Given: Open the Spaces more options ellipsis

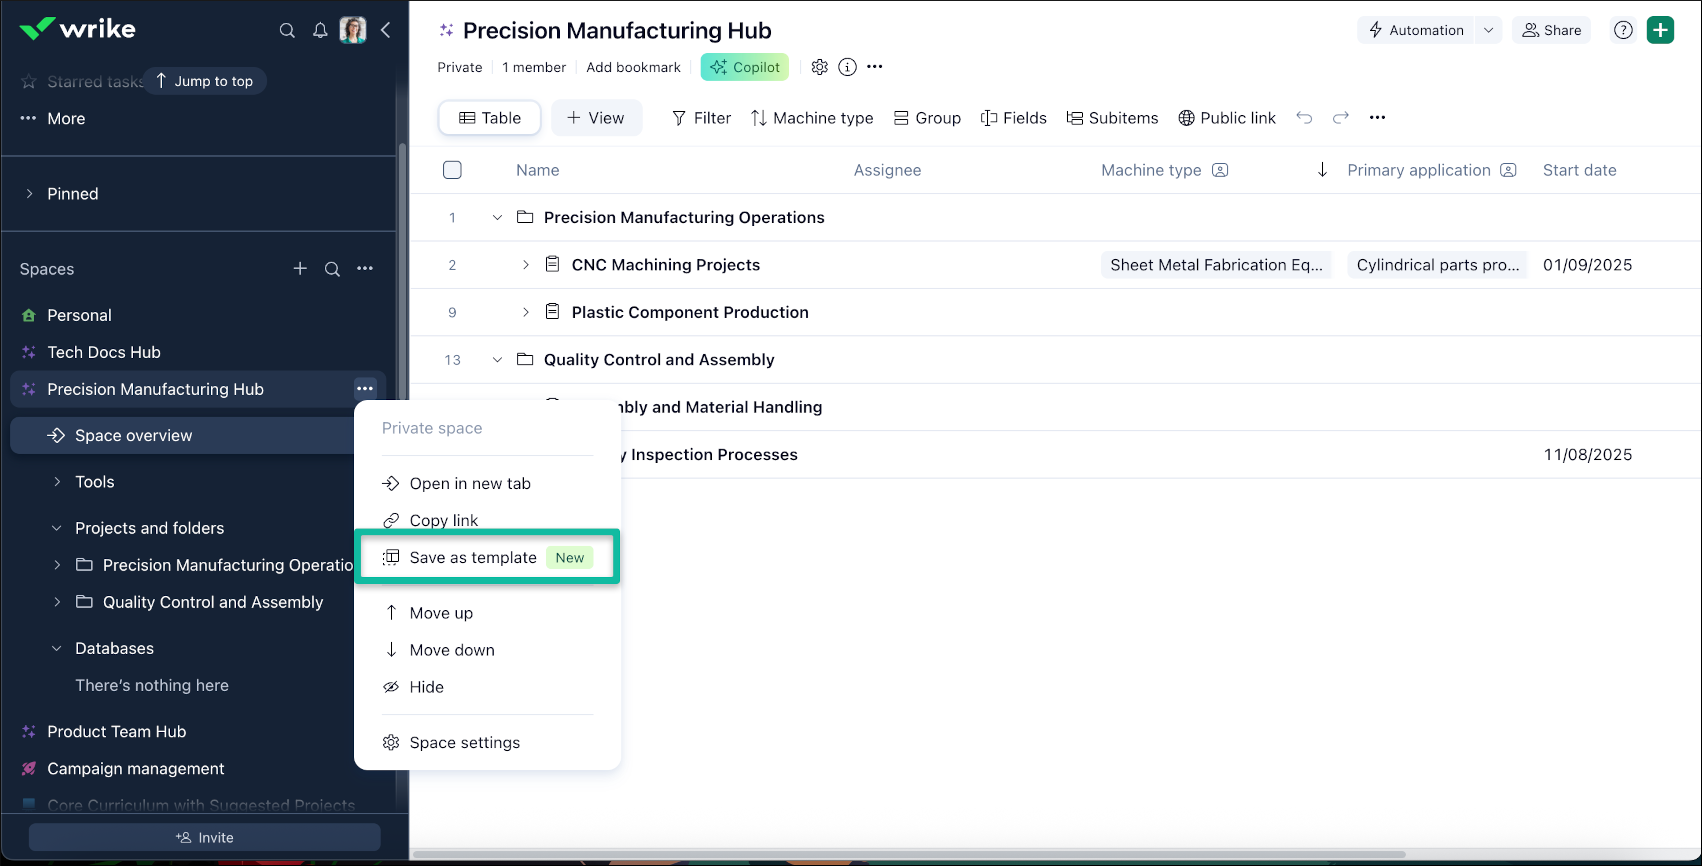Looking at the screenshot, I should click(365, 268).
